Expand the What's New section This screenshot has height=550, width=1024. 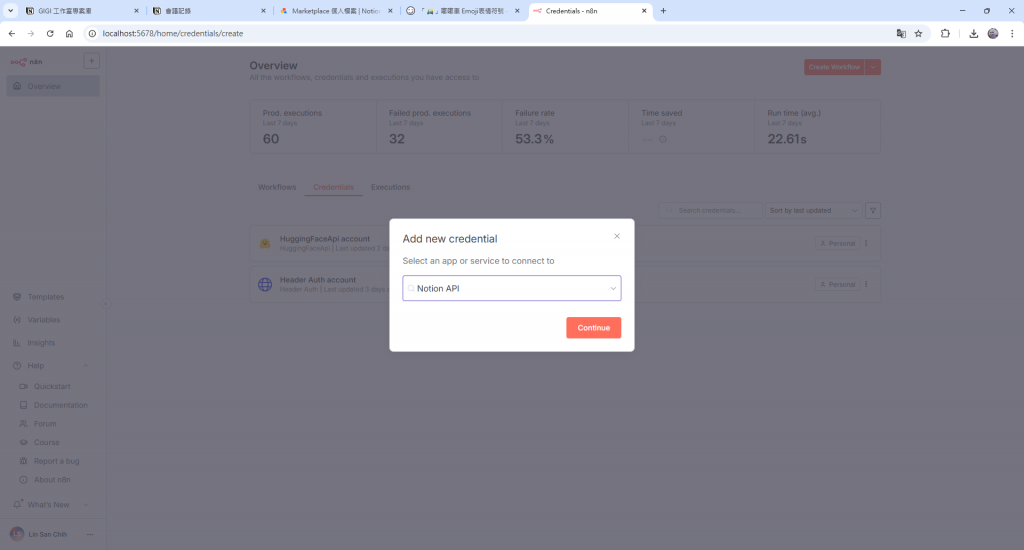(86, 505)
